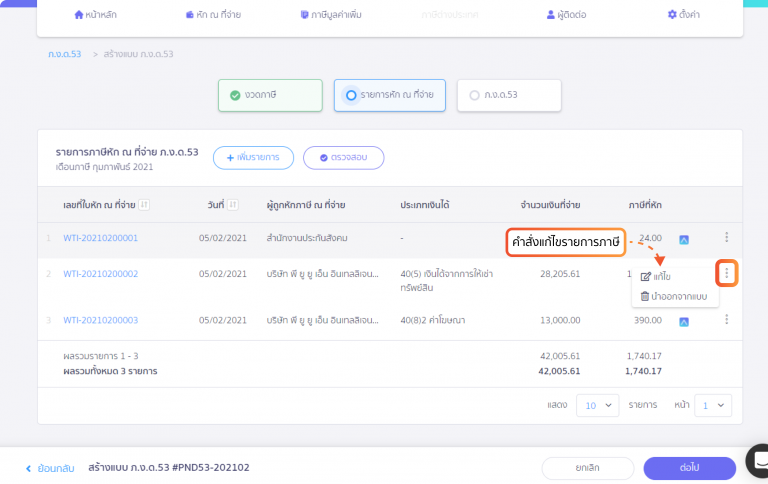Viewport: 768px width, 484px height.
Task: Click ย้อนกลับ to go back
Action: [x=50, y=468]
